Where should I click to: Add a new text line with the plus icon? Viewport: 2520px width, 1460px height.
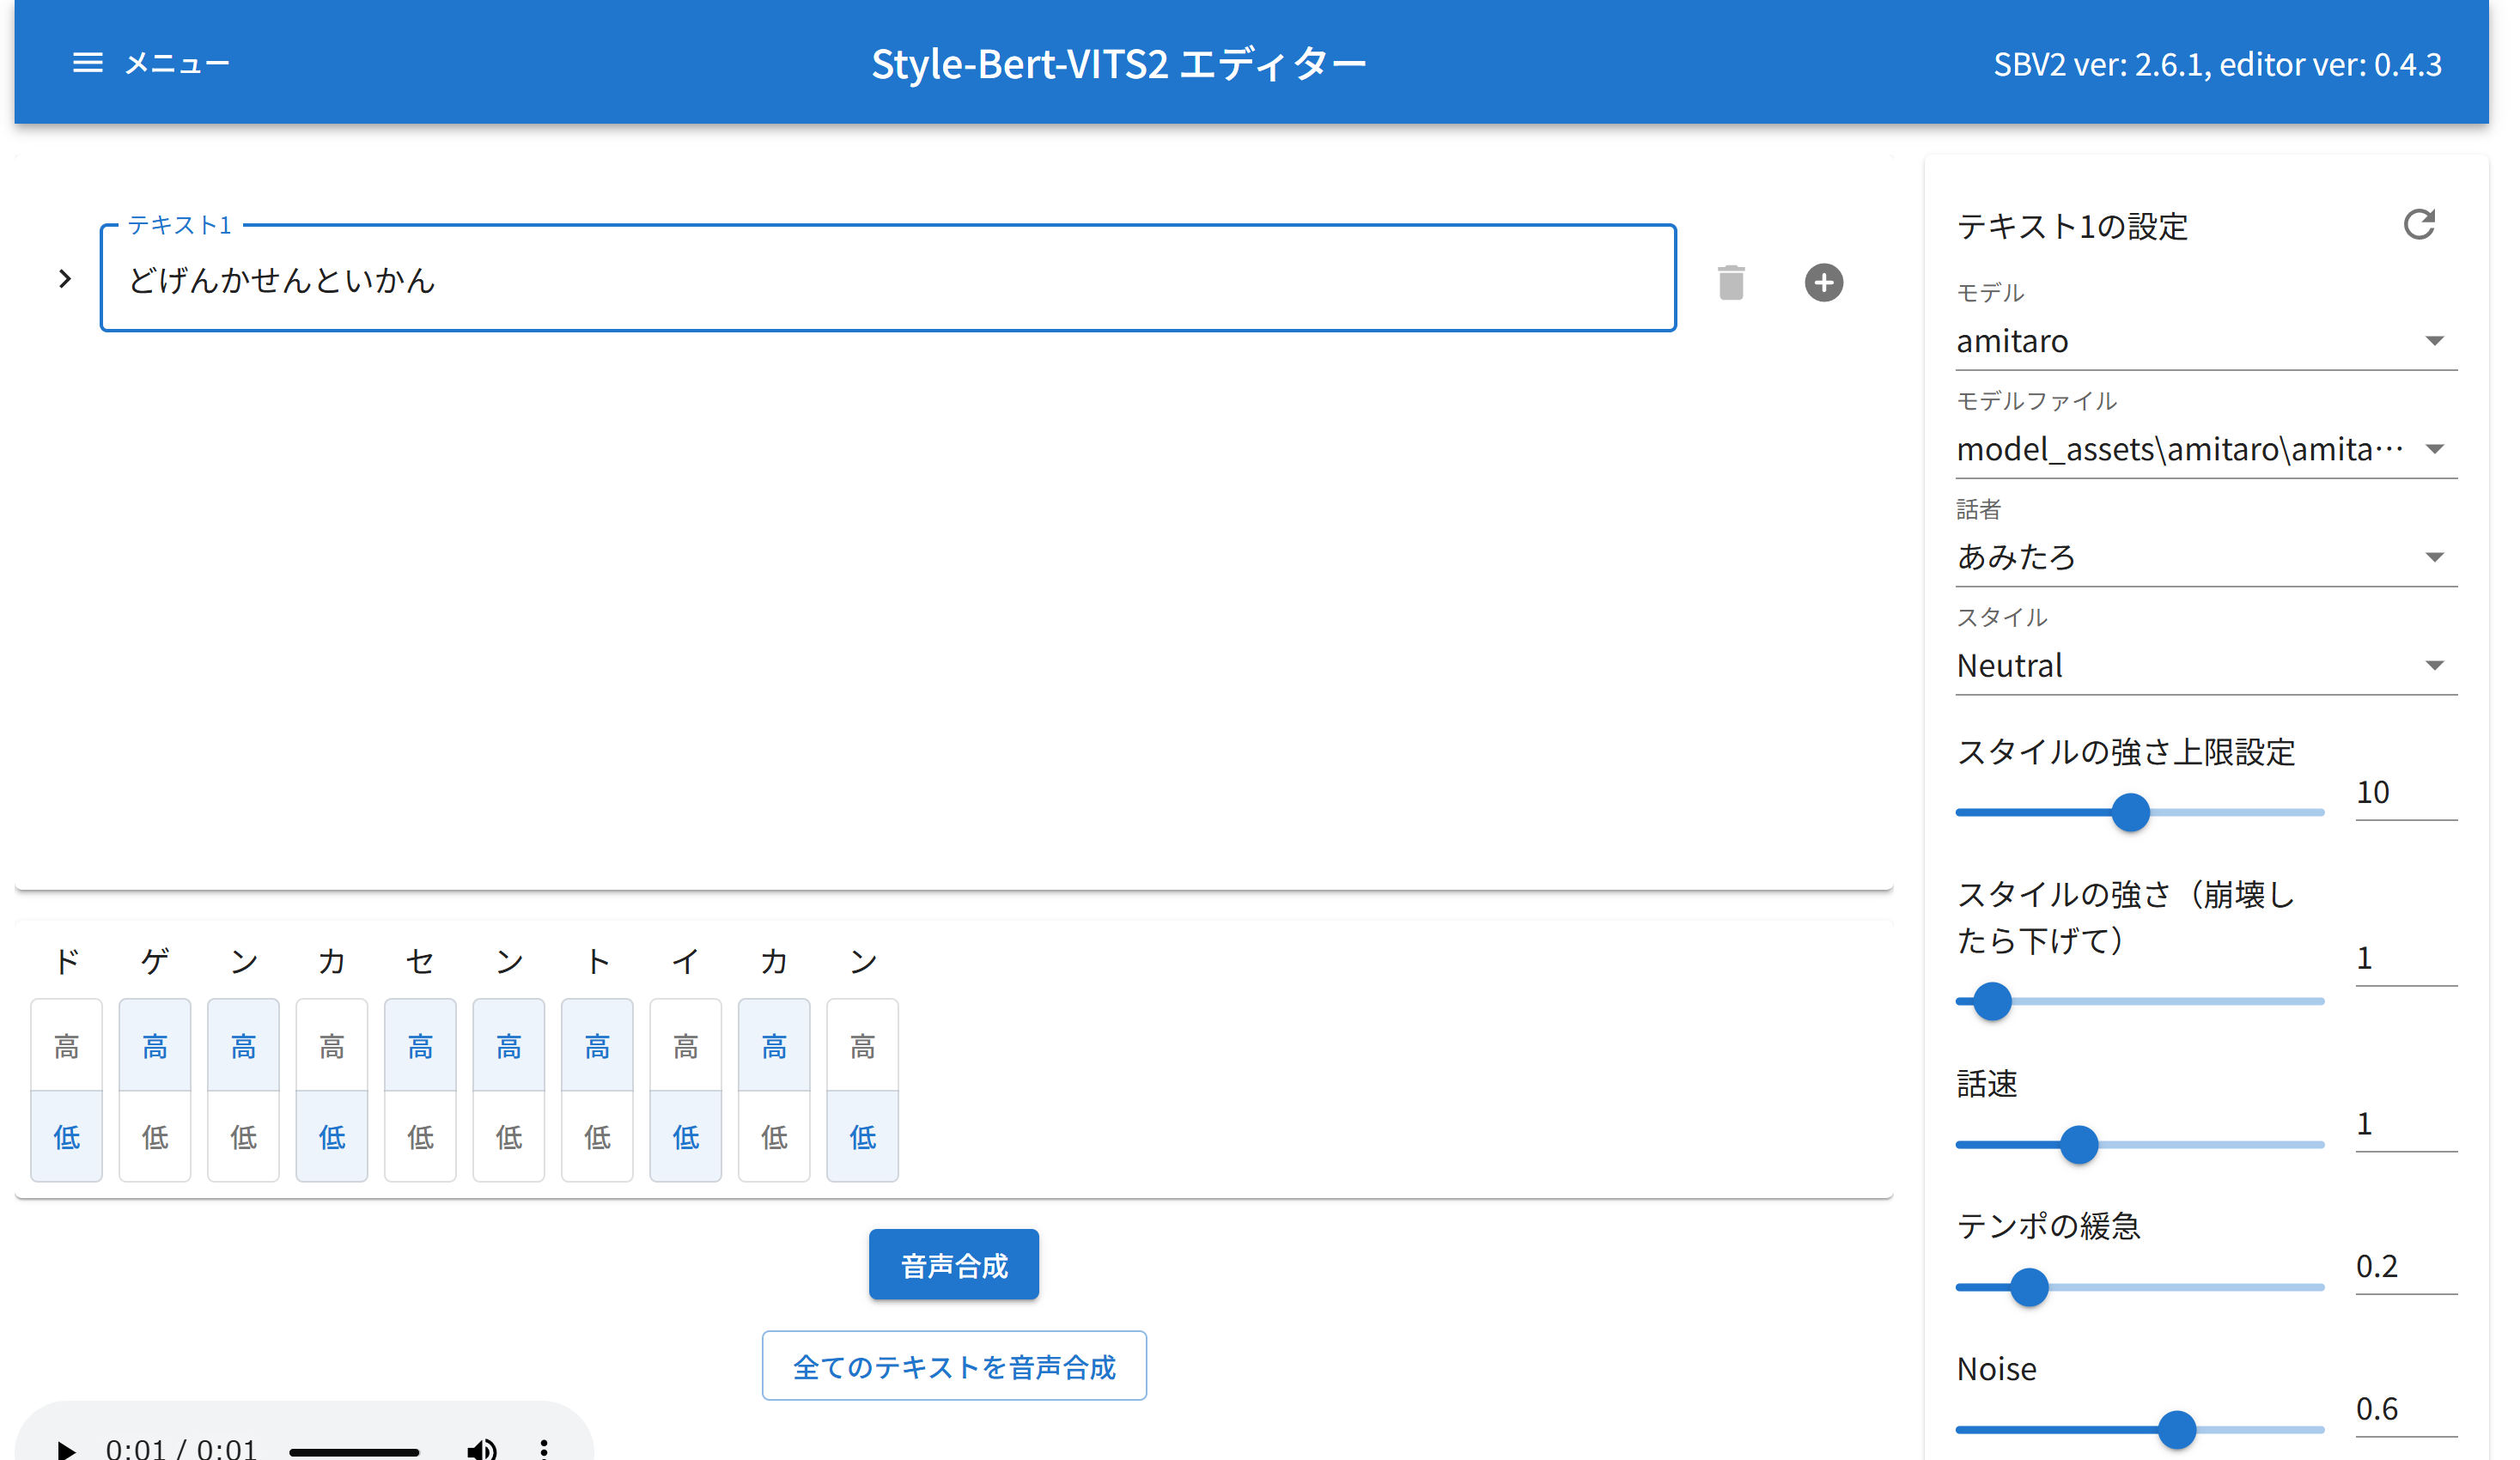coord(1824,282)
